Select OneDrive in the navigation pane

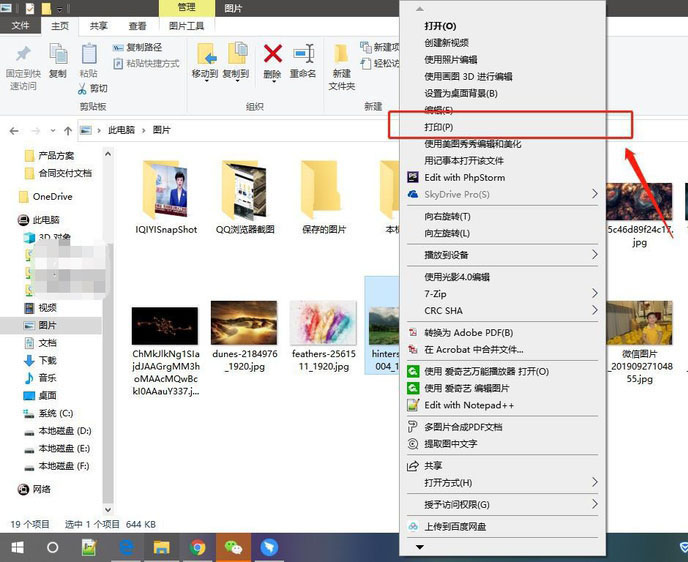point(46,197)
